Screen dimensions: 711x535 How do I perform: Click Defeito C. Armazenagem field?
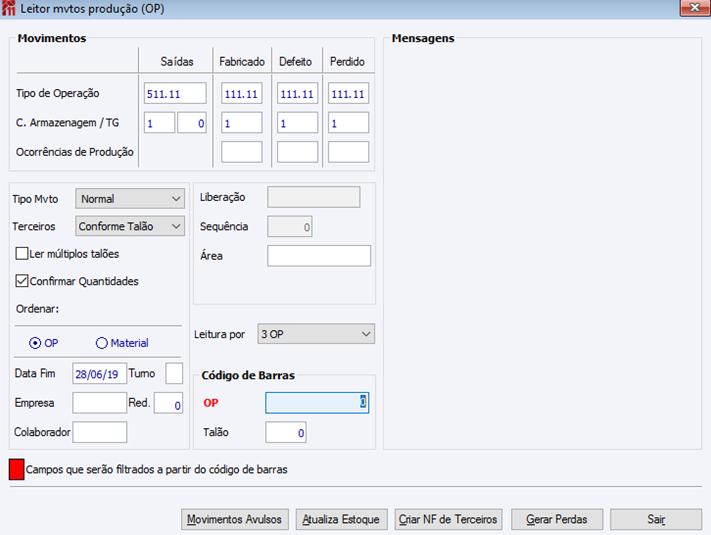pos(297,122)
